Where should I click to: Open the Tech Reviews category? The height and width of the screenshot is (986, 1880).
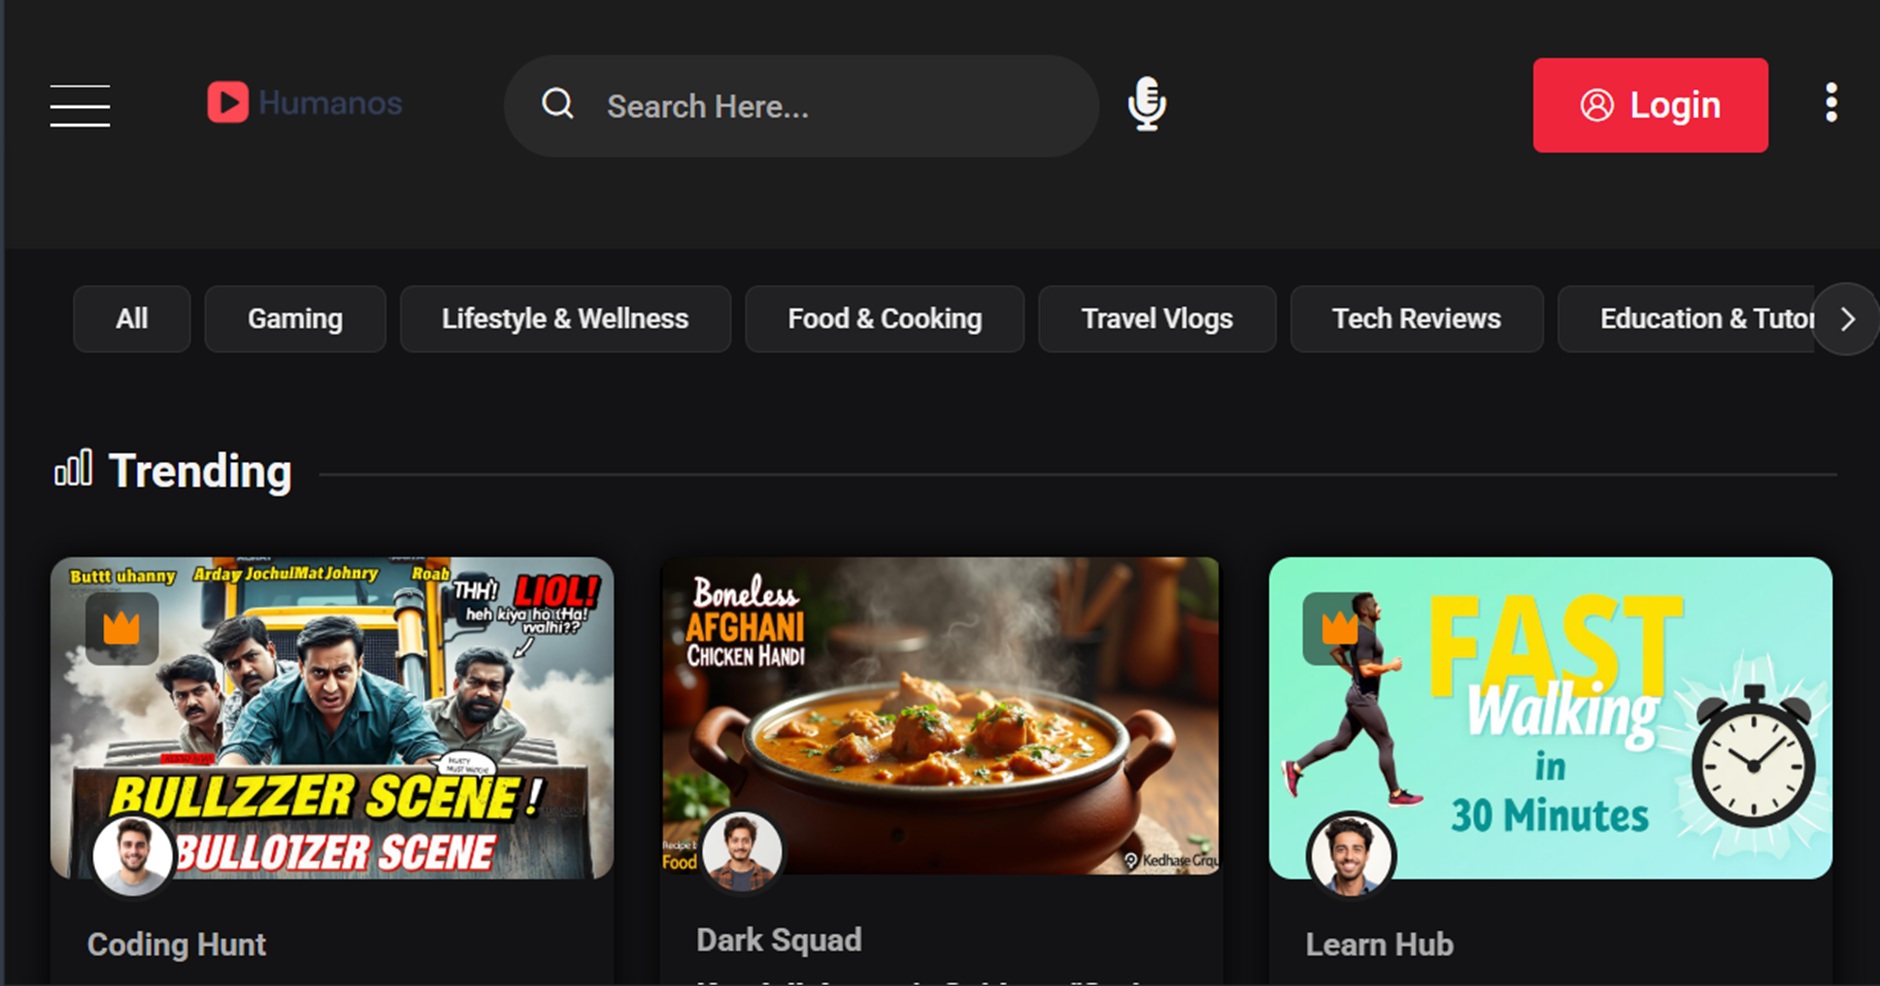coord(1416,319)
